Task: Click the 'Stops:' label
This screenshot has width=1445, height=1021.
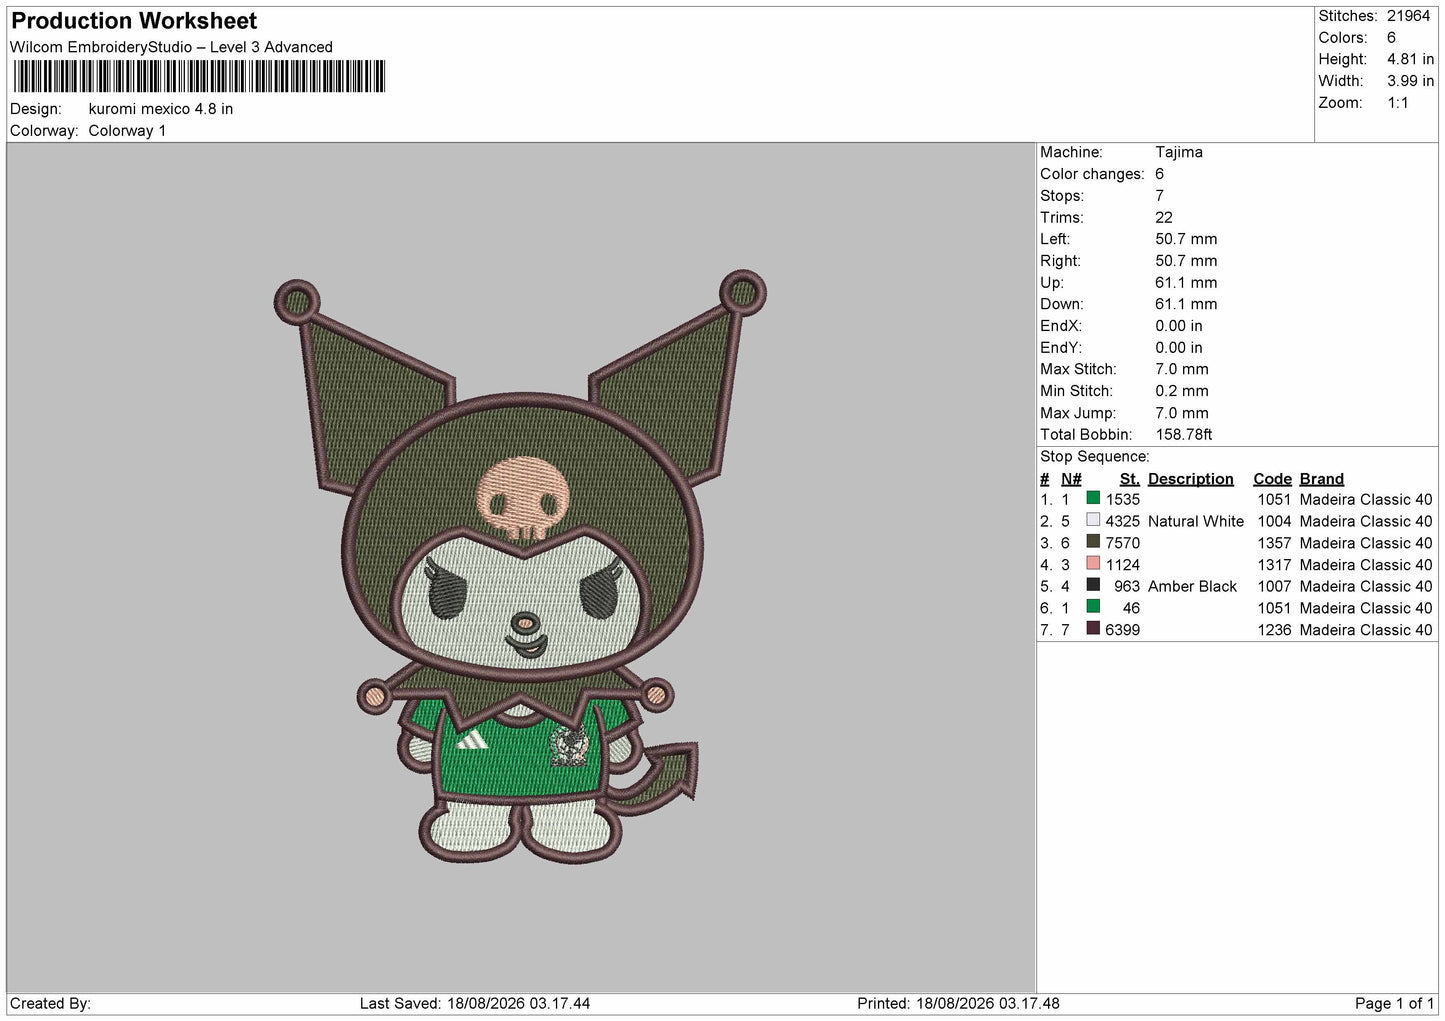Action: tap(1061, 196)
